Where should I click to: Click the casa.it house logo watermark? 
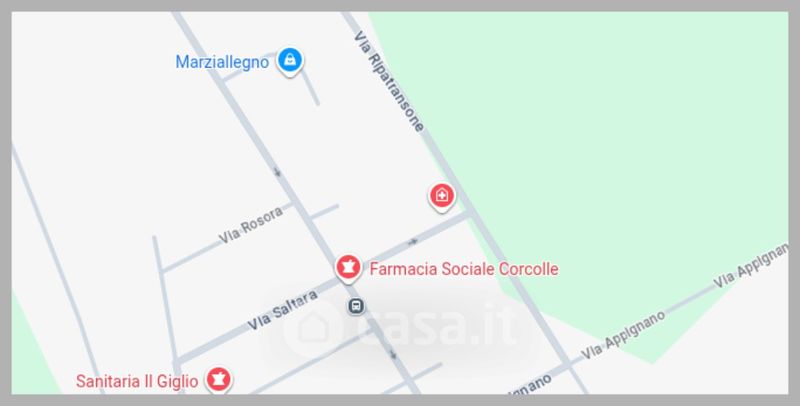[312, 327]
